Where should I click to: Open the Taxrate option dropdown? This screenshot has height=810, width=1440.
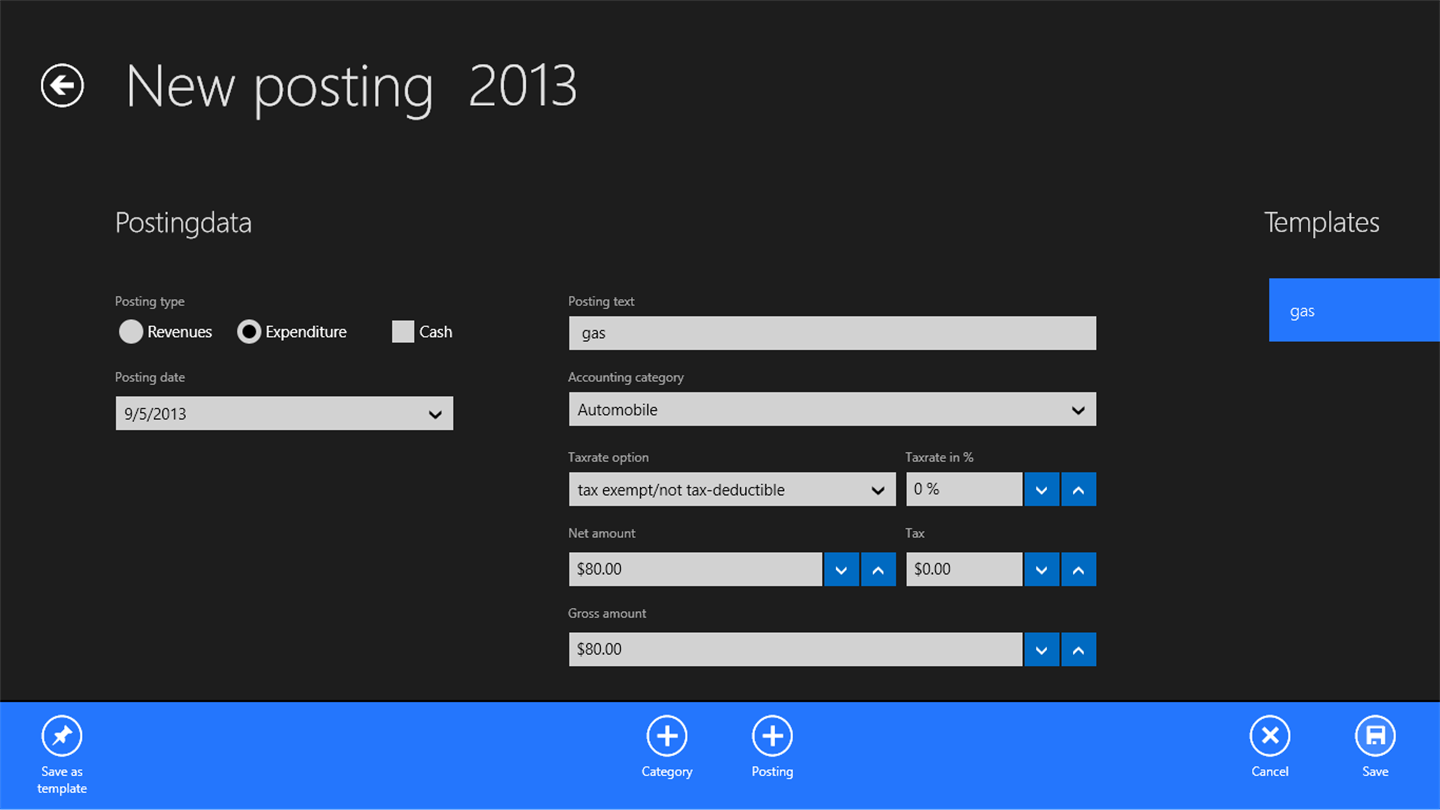coord(731,490)
